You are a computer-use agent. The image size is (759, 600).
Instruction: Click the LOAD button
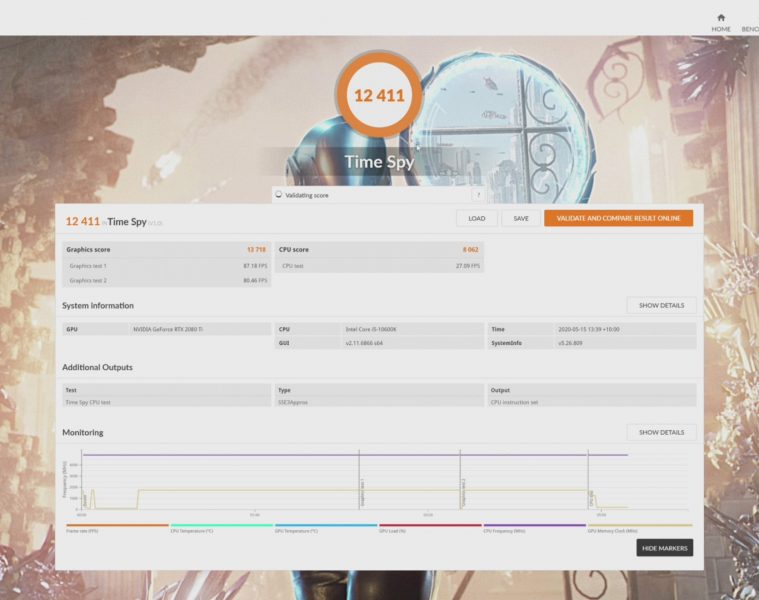pyautogui.click(x=477, y=218)
